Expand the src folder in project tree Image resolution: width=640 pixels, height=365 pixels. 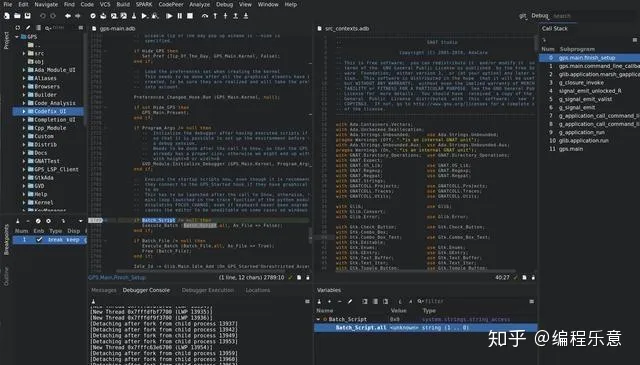pos(24,53)
